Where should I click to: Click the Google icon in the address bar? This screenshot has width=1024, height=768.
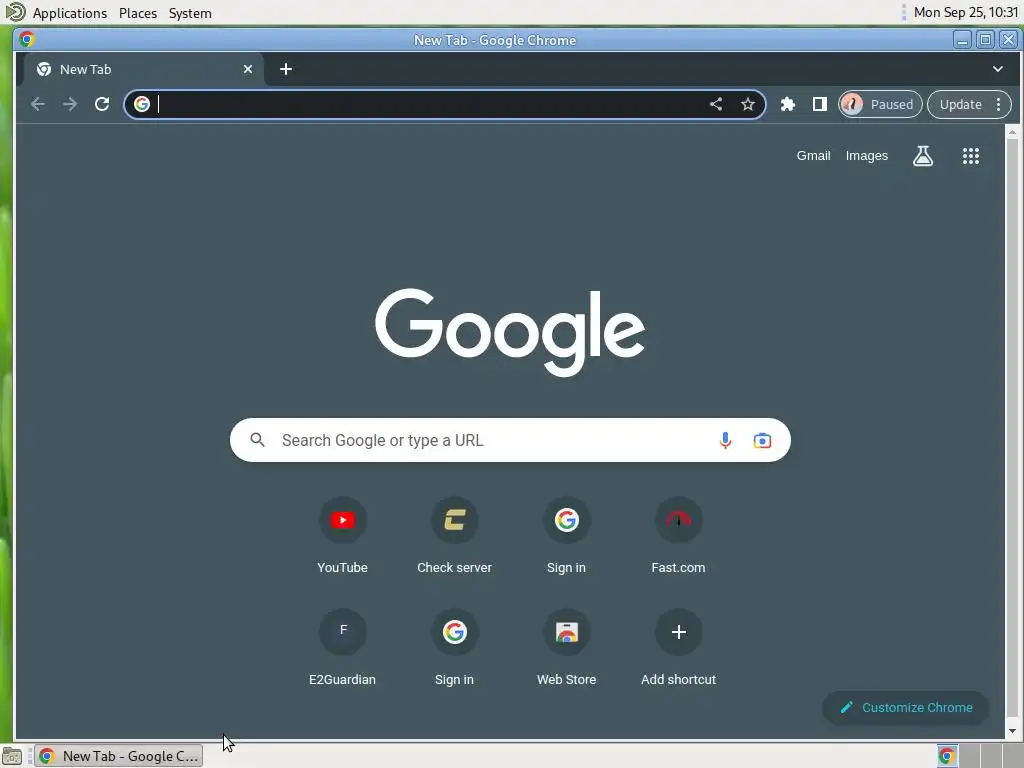142,104
